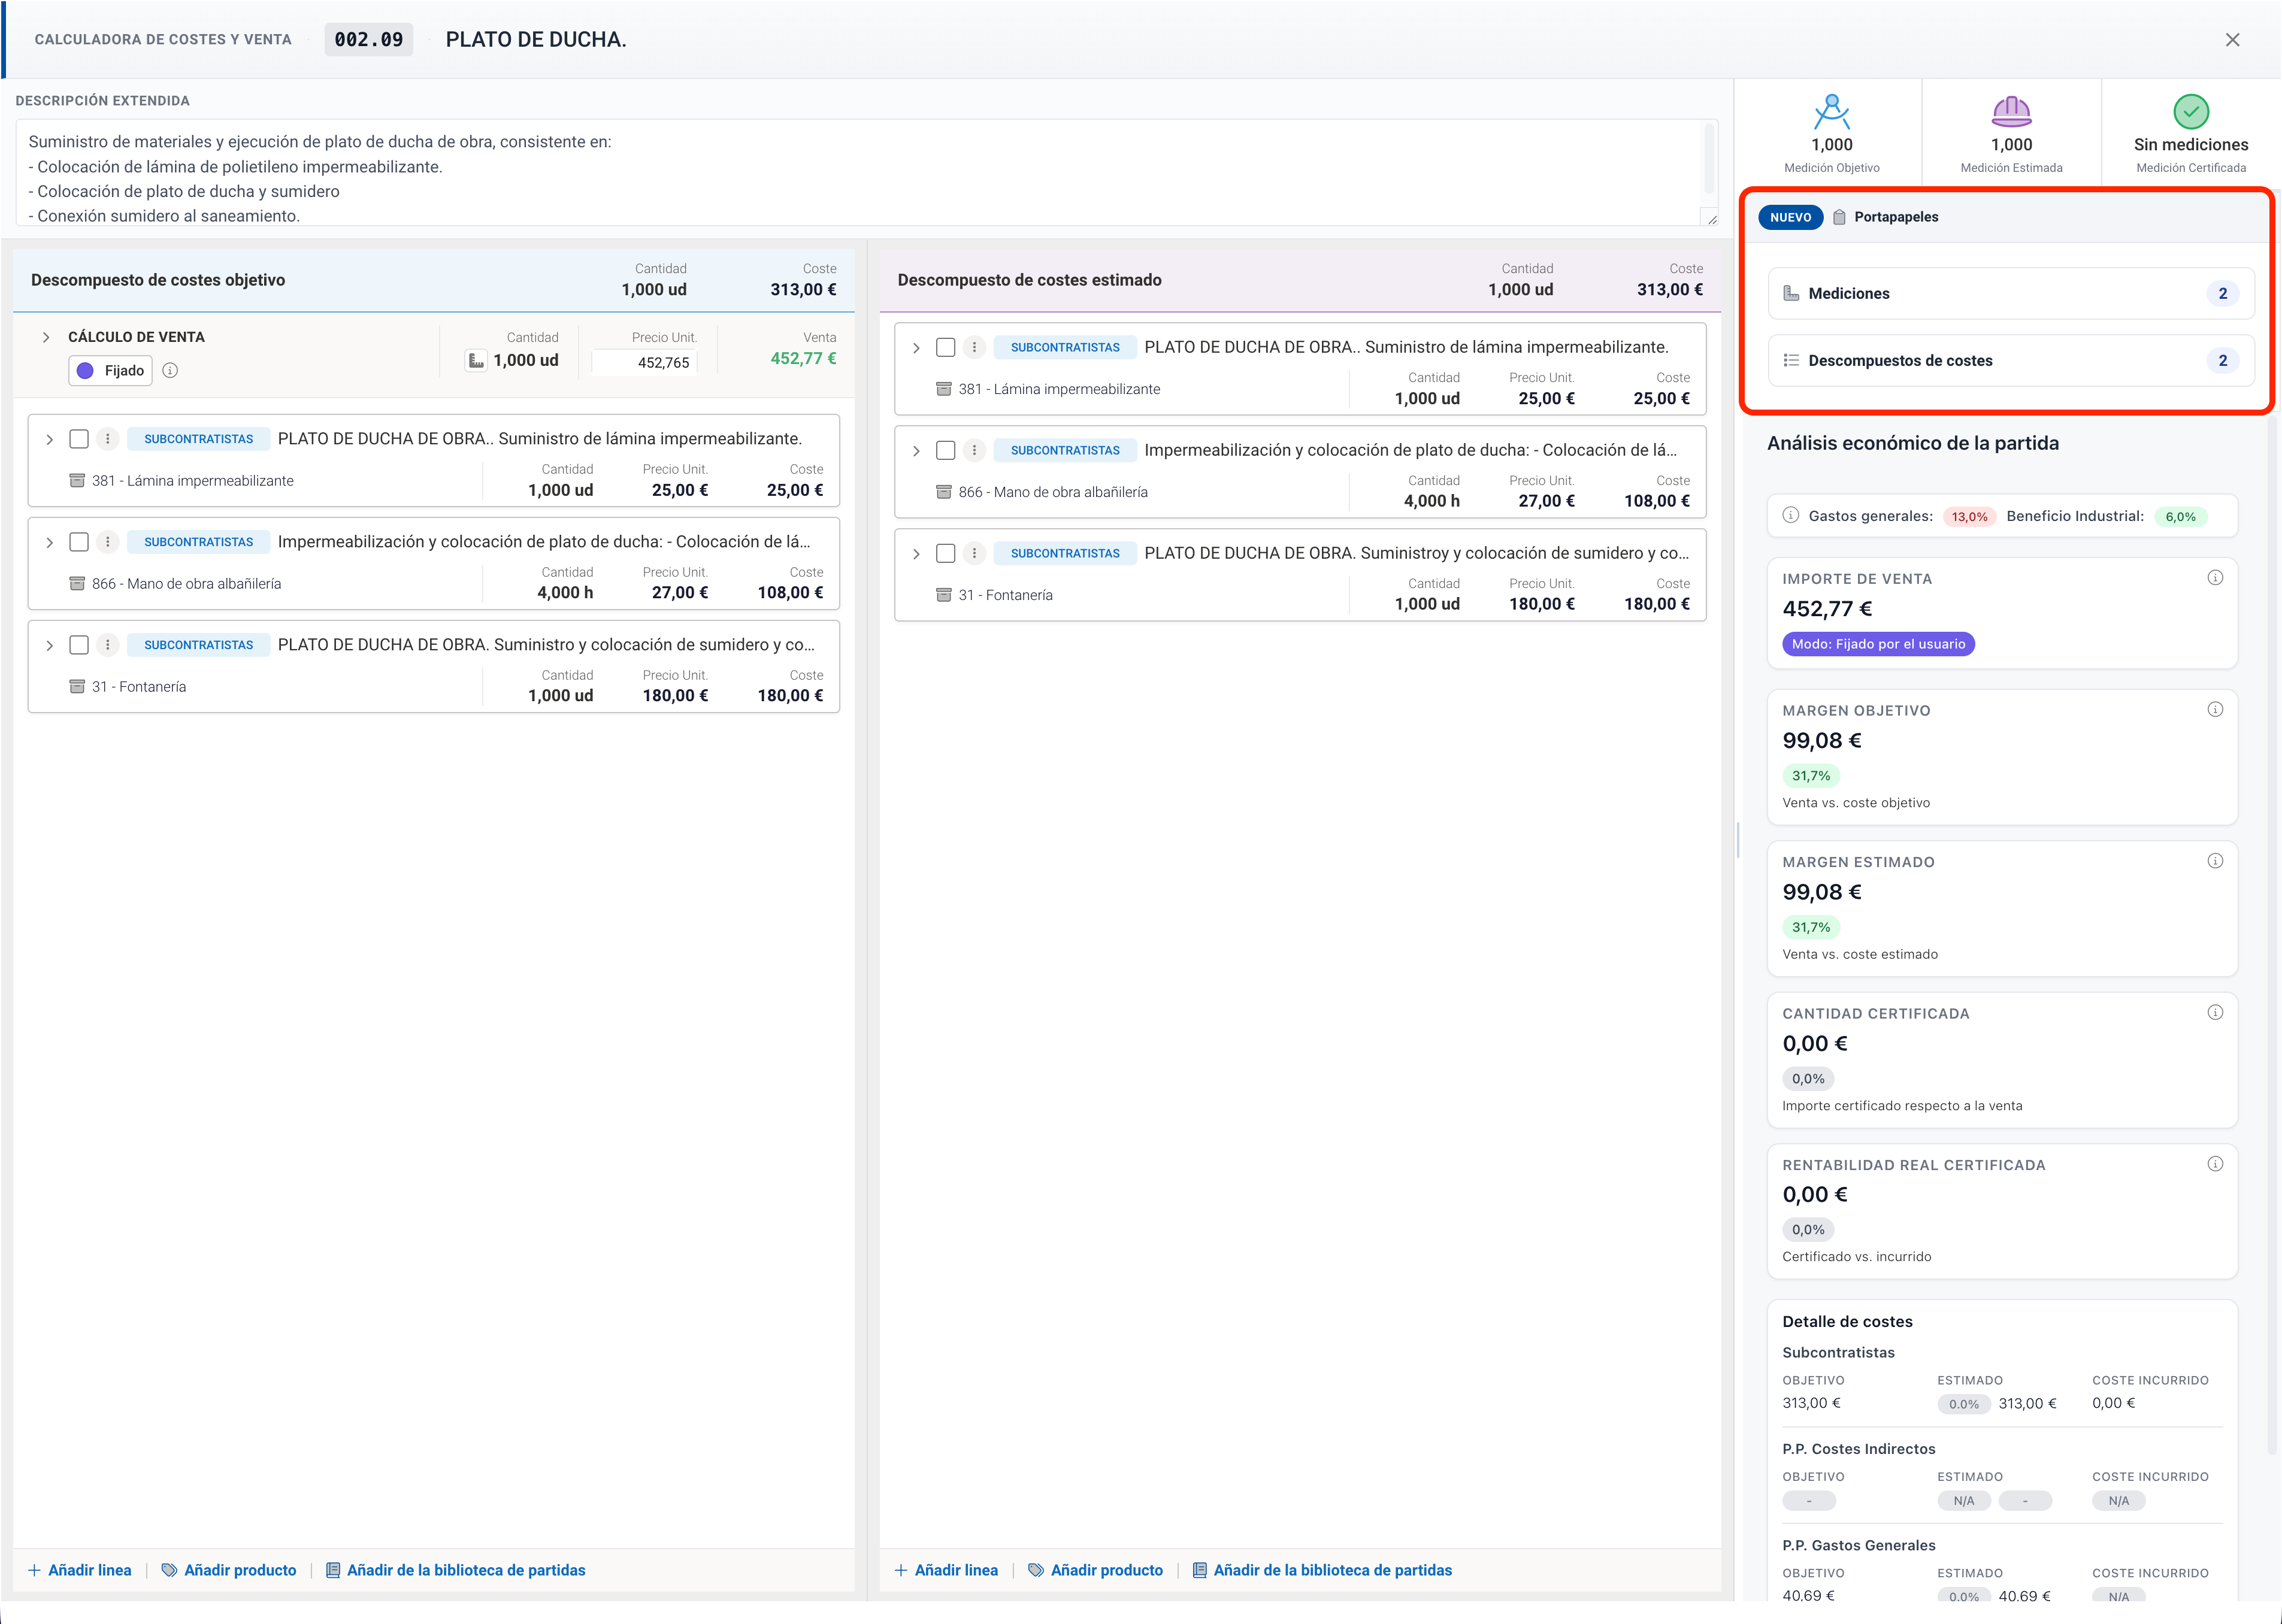Expand objetivo Lámina impermeabilizante line details
Viewport: 2282px width, 1624px height.
coord(49,439)
